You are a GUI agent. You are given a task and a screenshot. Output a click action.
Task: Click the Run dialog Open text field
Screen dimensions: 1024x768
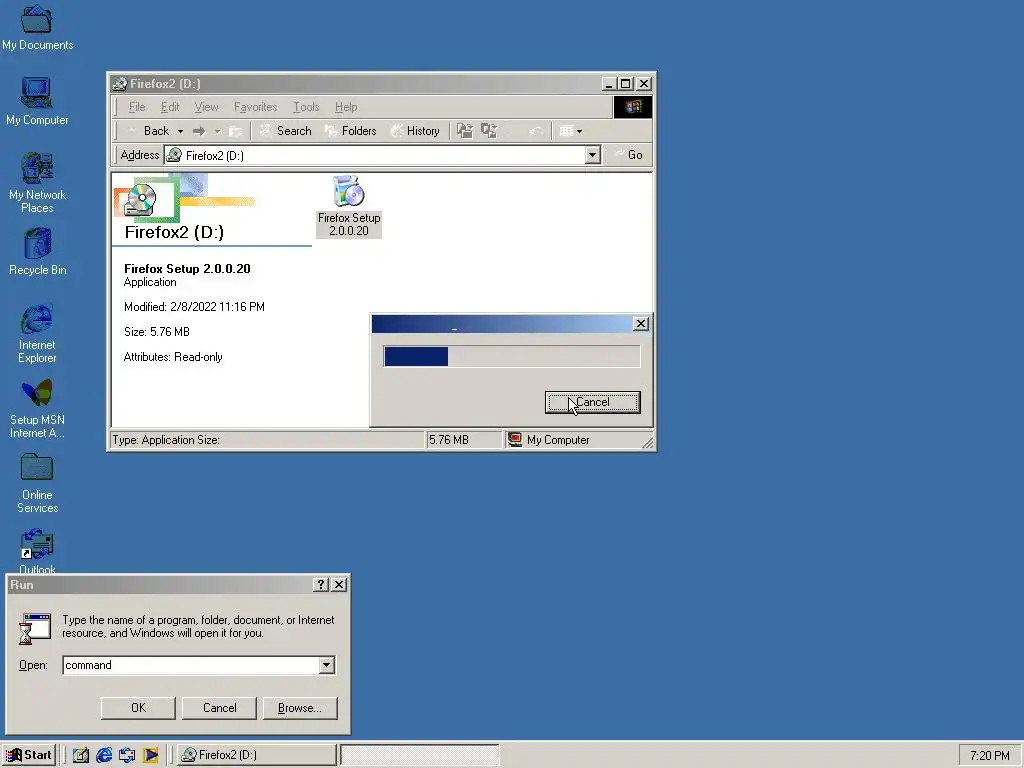pos(191,665)
